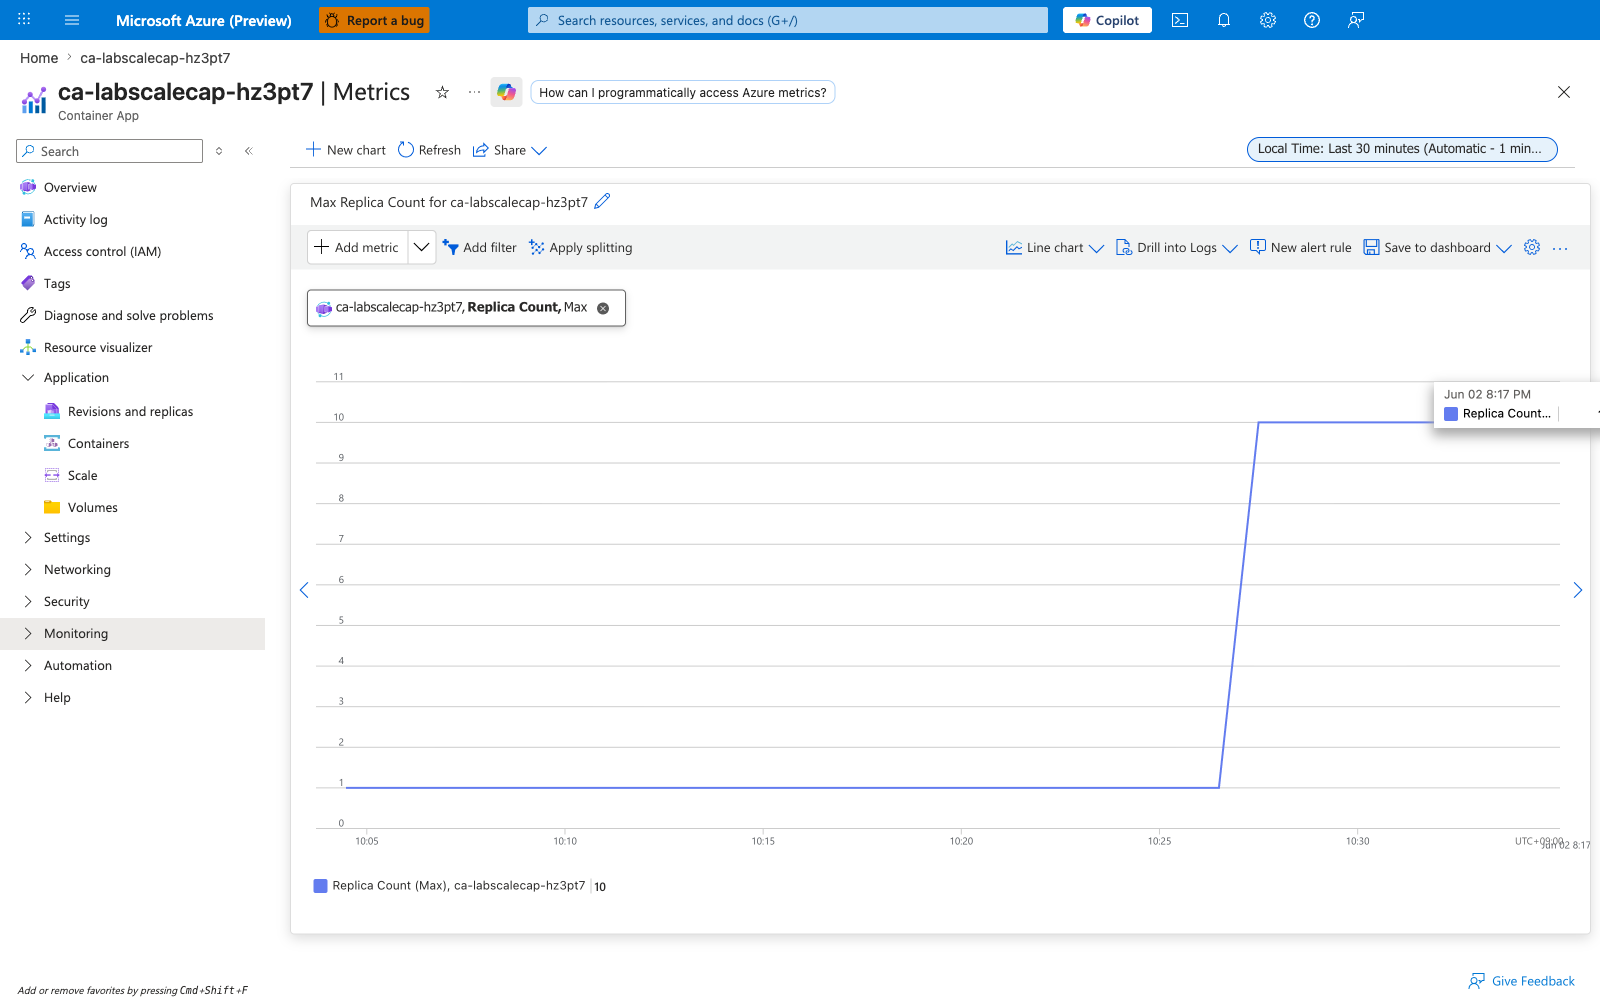Remove the Replica Count metric chip
The width and height of the screenshot is (1600, 1000).
pyautogui.click(x=603, y=308)
